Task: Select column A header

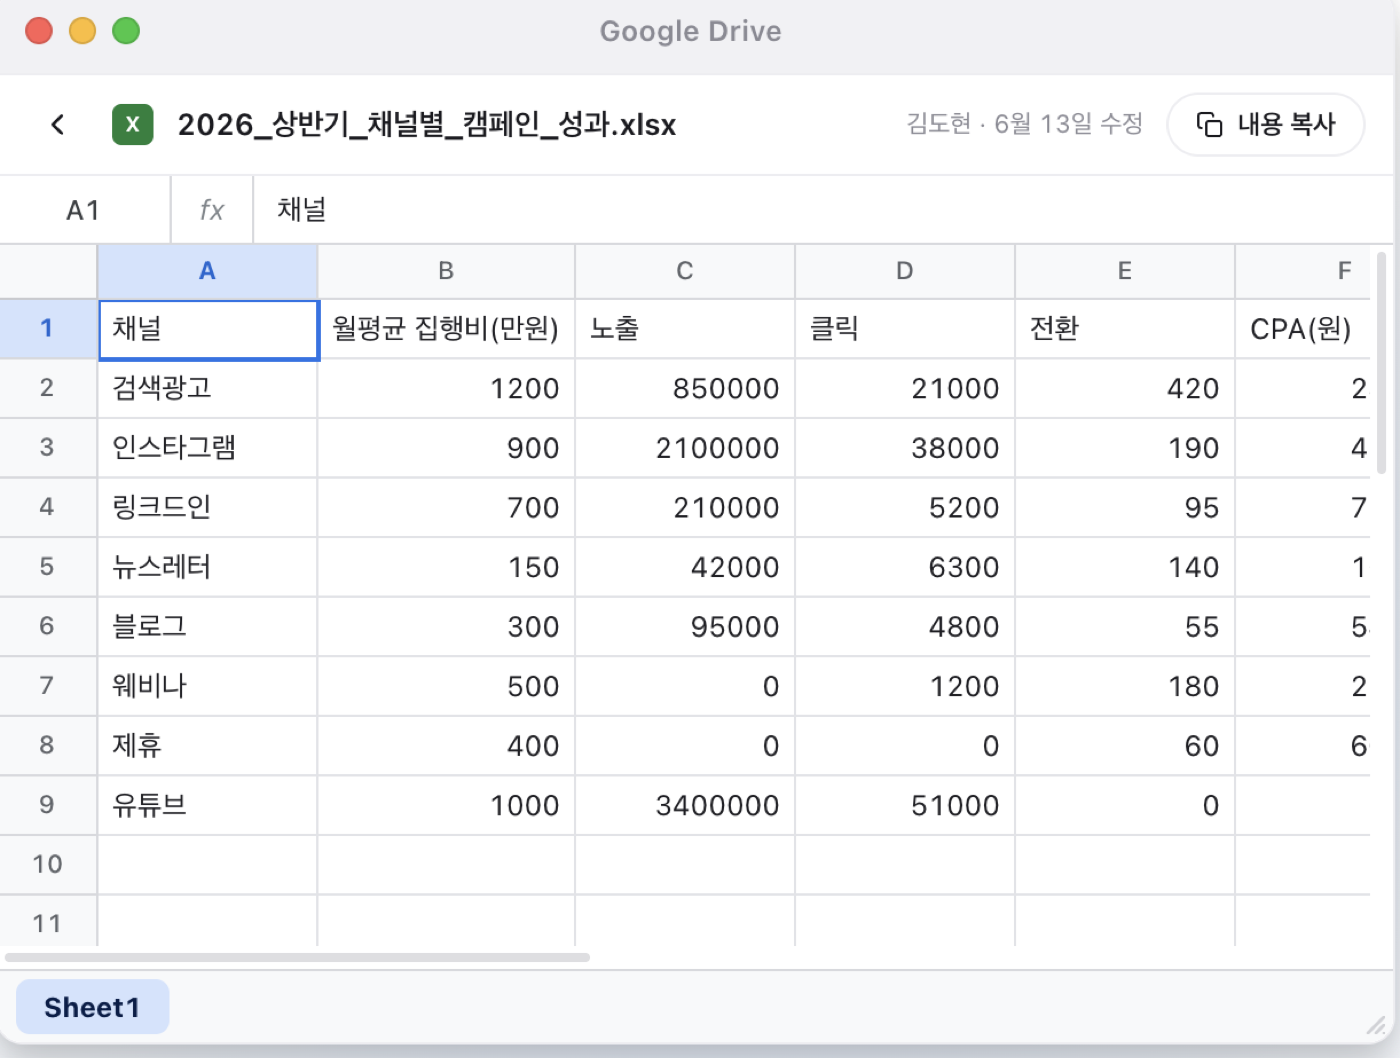Action: 207,271
